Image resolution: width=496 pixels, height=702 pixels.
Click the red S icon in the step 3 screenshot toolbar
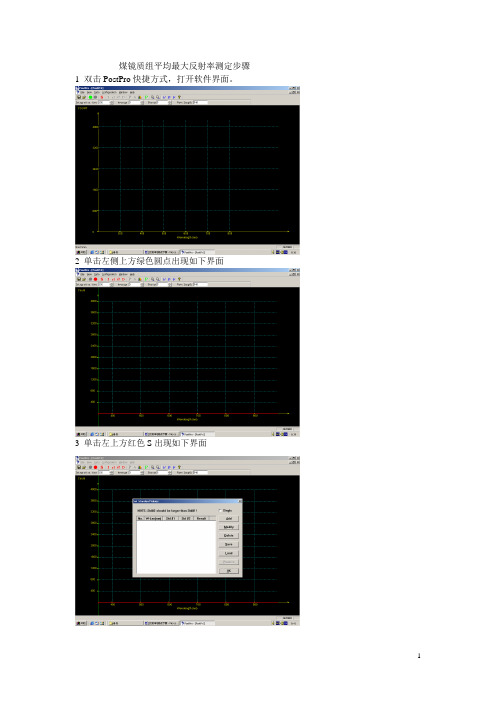(x=102, y=467)
